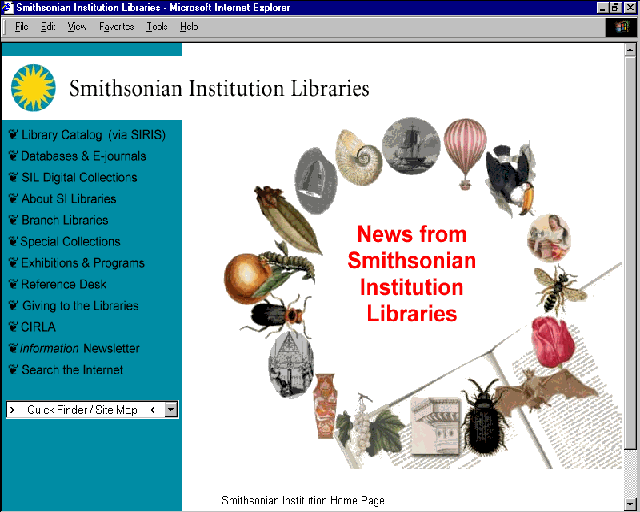Click the sailing ship image
Viewport: 640px width, 512px height.
(410, 144)
